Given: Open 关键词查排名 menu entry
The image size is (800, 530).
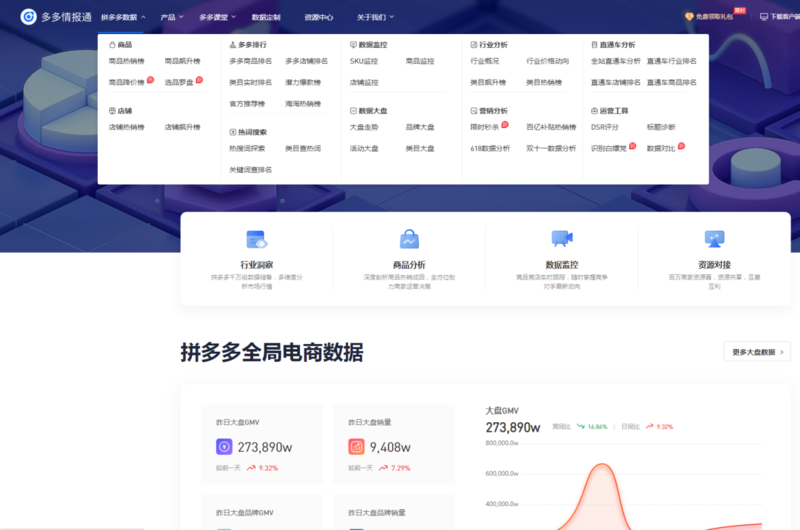Looking at the screenshot, I should point(251,170).
